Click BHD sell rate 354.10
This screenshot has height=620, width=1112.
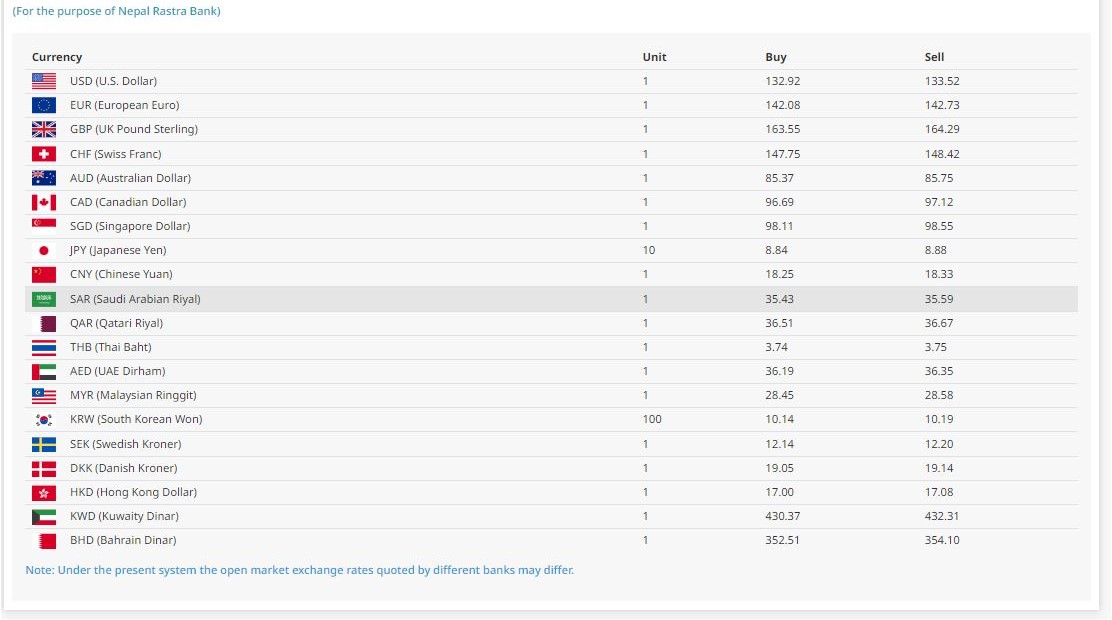[942, 541]
